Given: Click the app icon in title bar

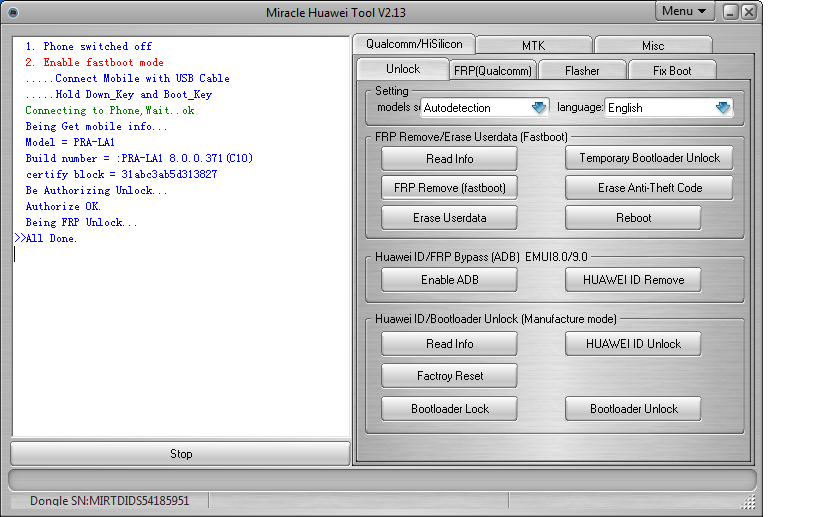Looking at the screenshot, I should click(13, 12).
